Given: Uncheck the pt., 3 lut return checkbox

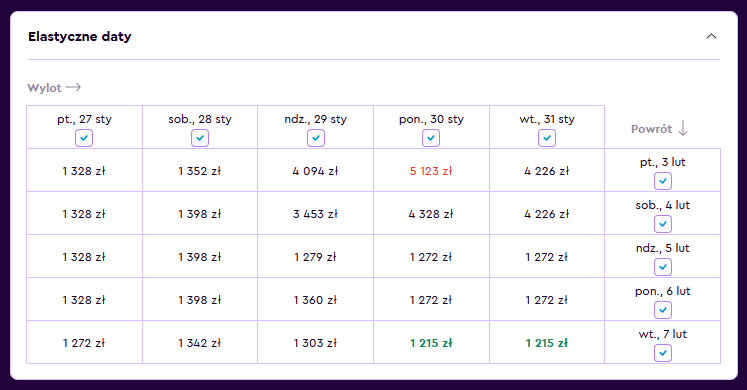Looking at the screenshot, I should click(x=663, y=181).
